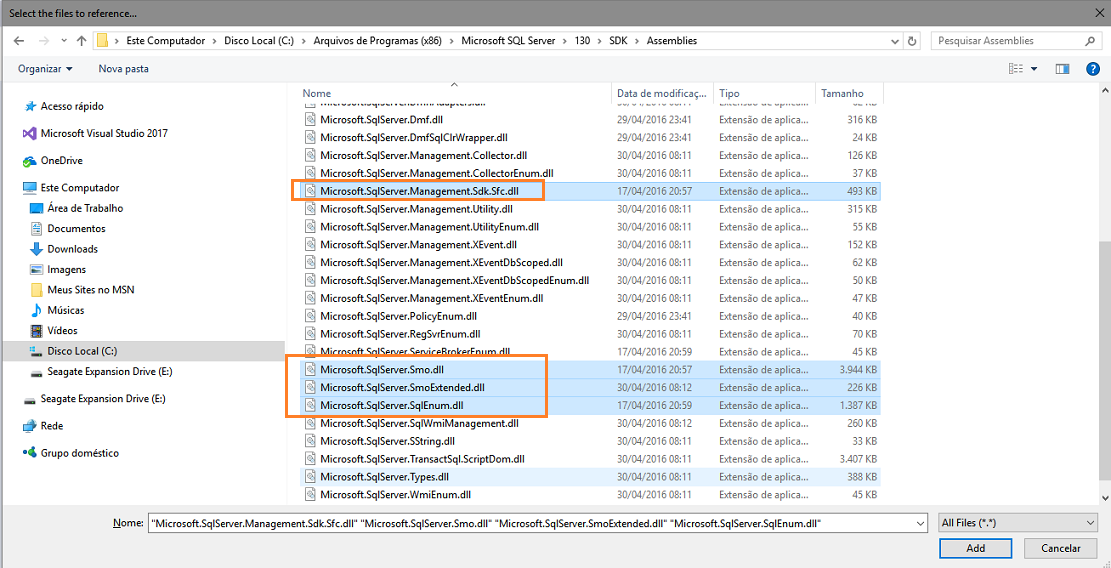1111x568 pixels.
Task: Select Acesso rápido in sidebar
Action: click(72, 106)
